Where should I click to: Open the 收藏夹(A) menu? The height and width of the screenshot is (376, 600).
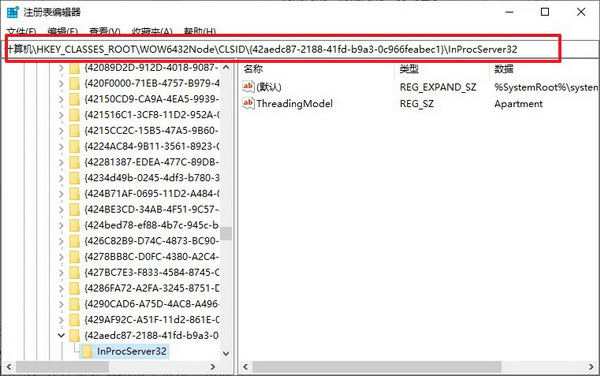(152, 31)
